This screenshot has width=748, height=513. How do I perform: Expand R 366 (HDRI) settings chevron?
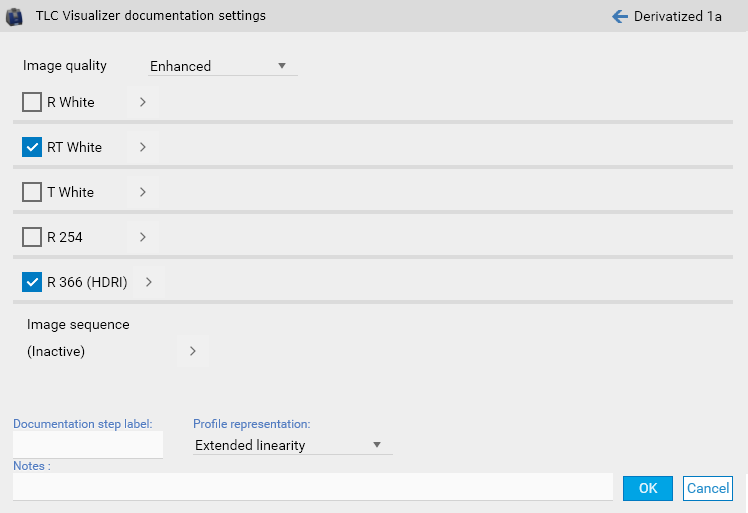point(148,282)
